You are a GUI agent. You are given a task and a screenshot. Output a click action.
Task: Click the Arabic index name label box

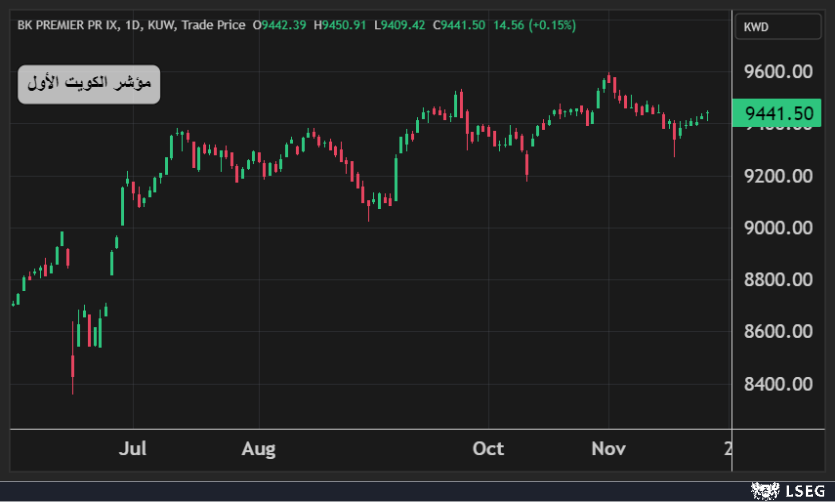pos(89,85)
